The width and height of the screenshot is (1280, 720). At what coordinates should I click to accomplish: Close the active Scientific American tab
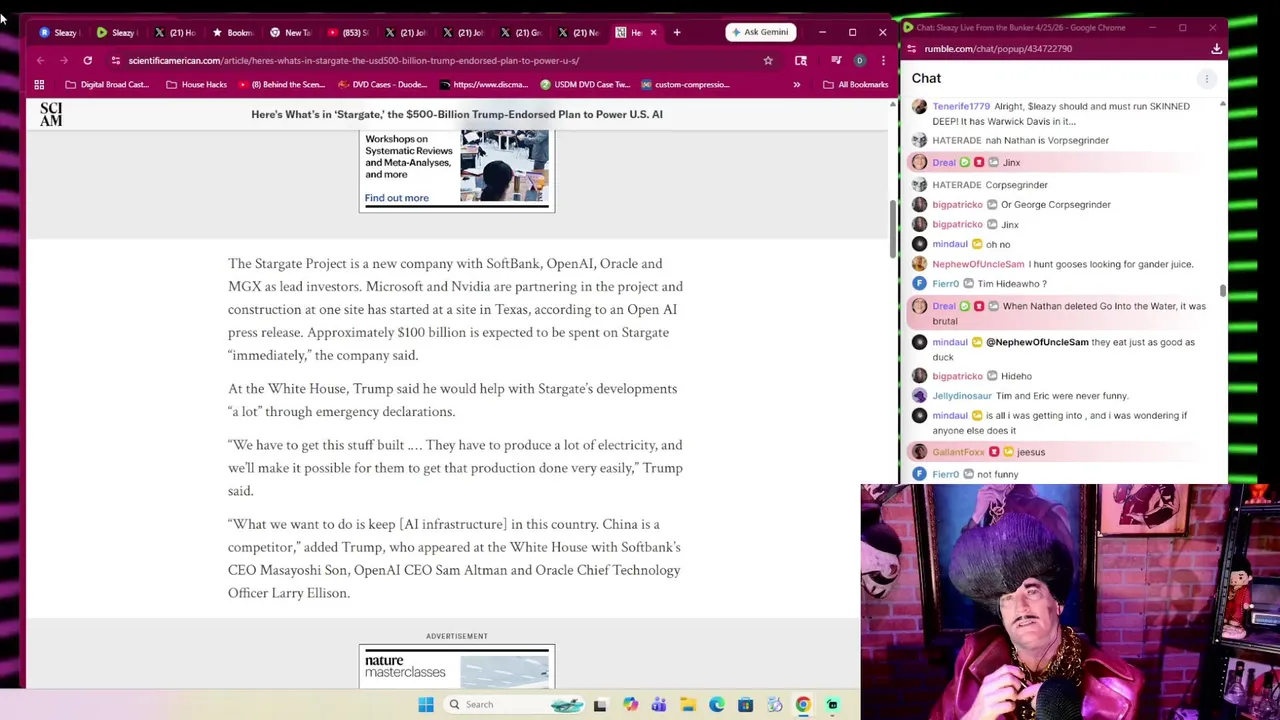(653, 32)
